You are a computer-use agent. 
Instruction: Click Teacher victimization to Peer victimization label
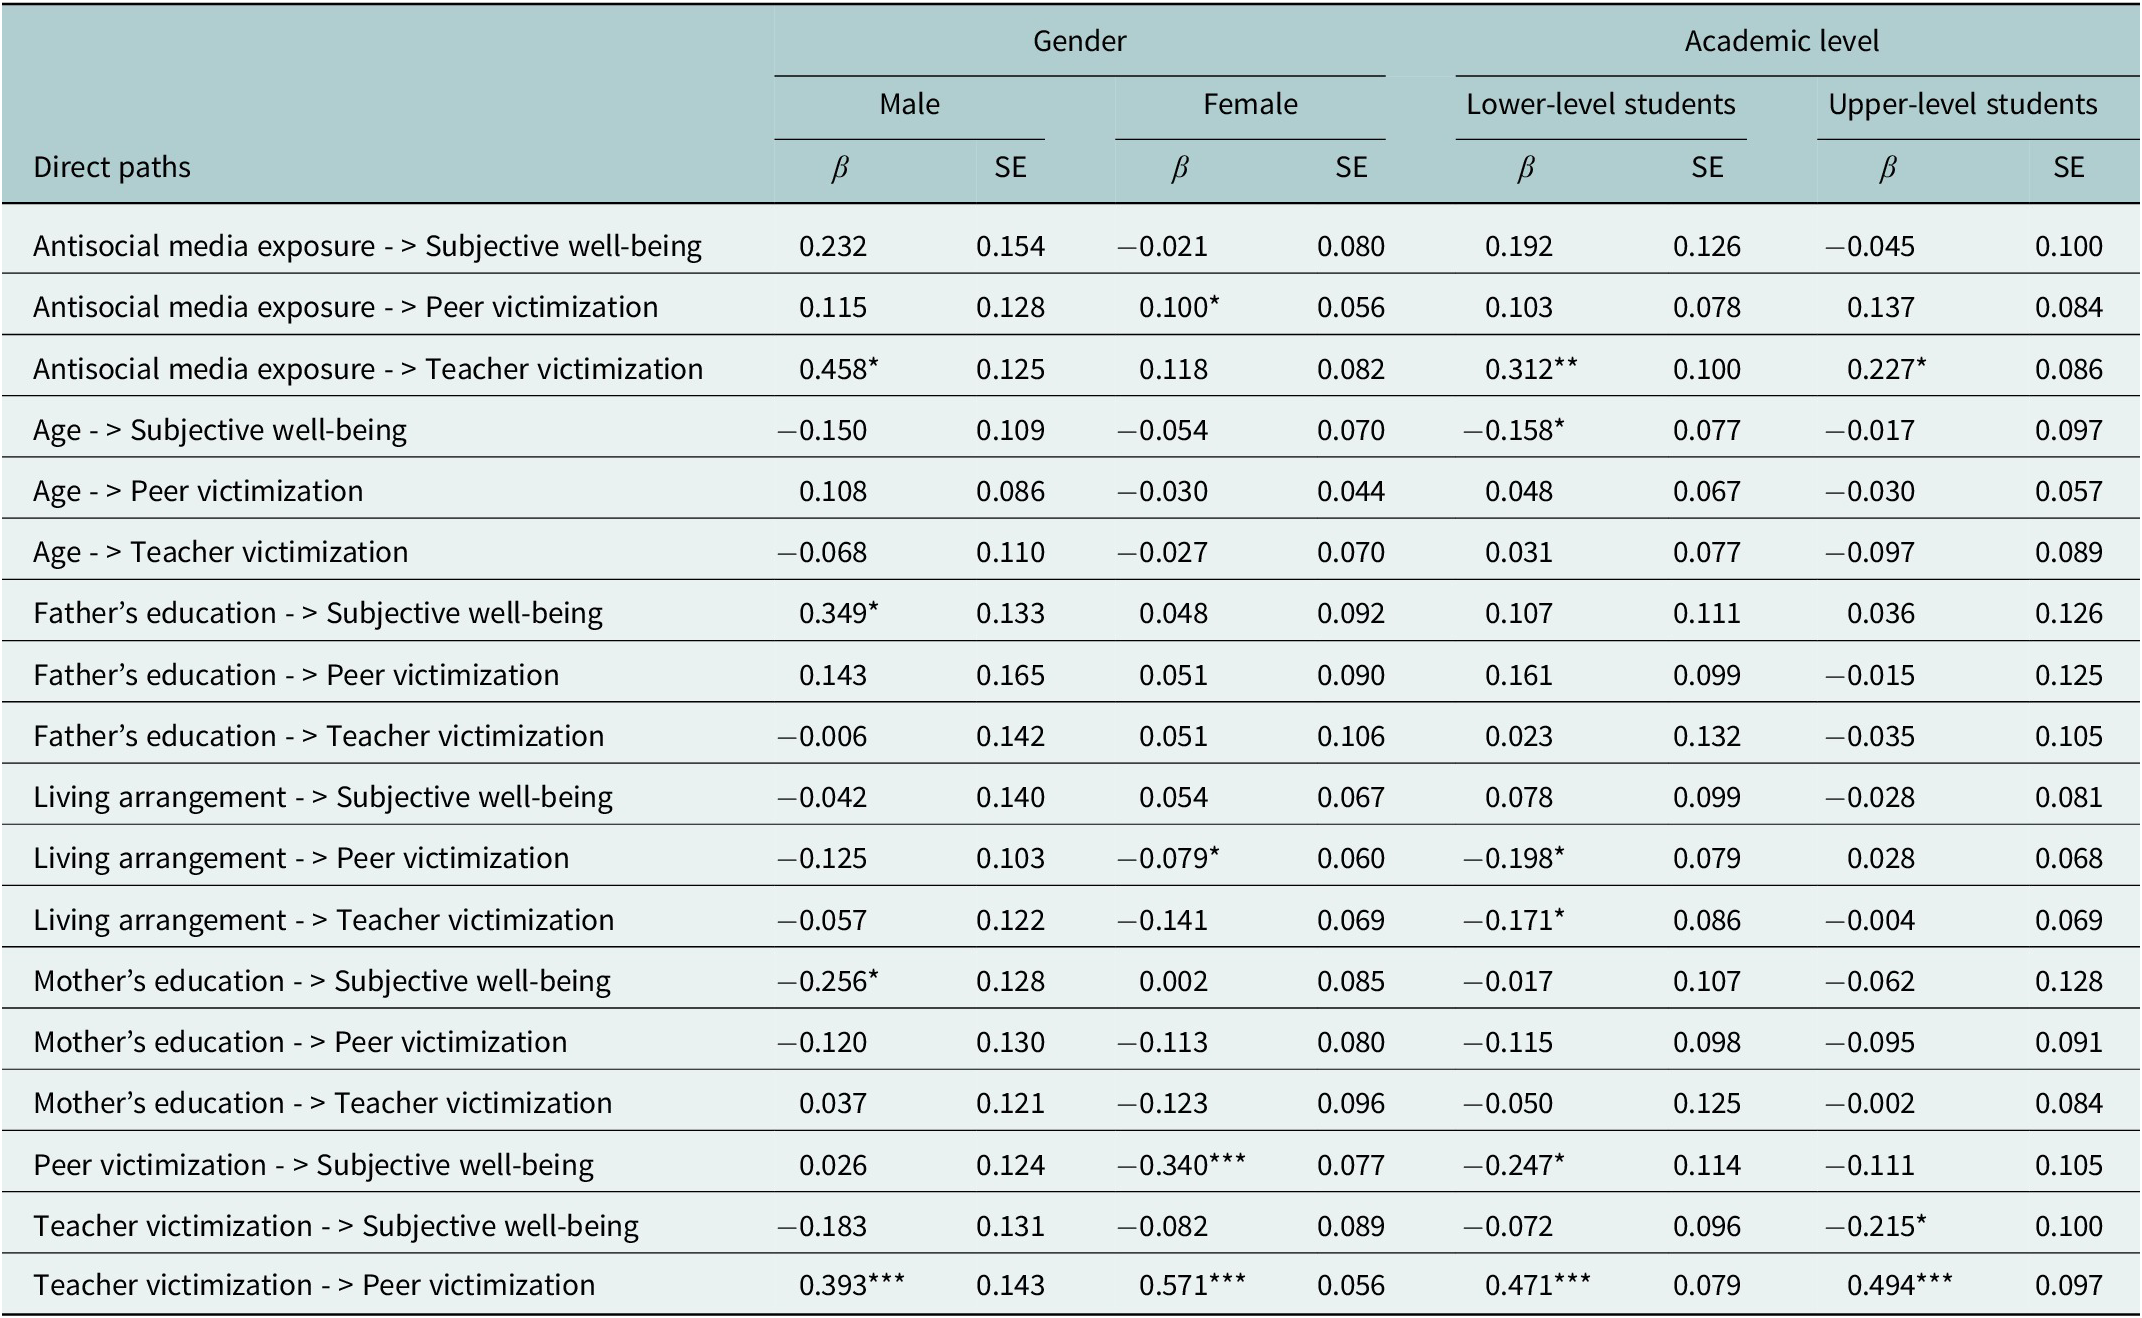tap(314, 1285)
